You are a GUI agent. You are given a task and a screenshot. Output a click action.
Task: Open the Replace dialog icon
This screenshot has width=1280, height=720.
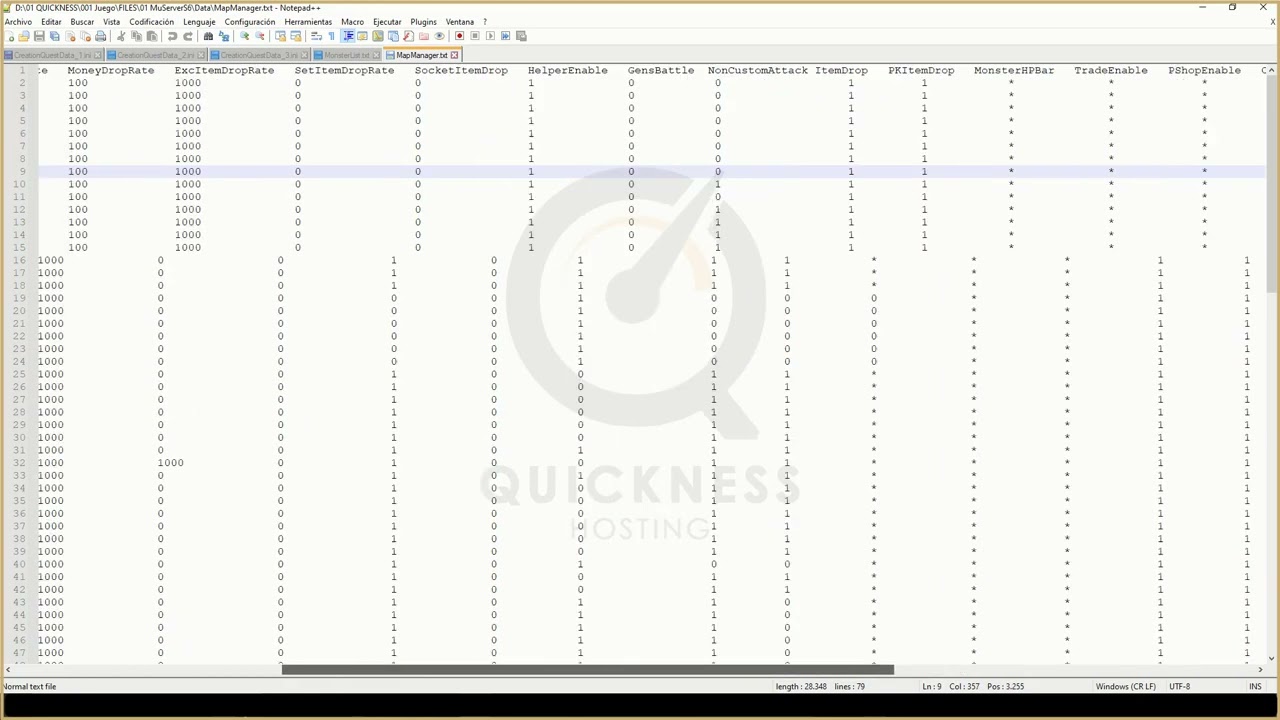[224, 36]
